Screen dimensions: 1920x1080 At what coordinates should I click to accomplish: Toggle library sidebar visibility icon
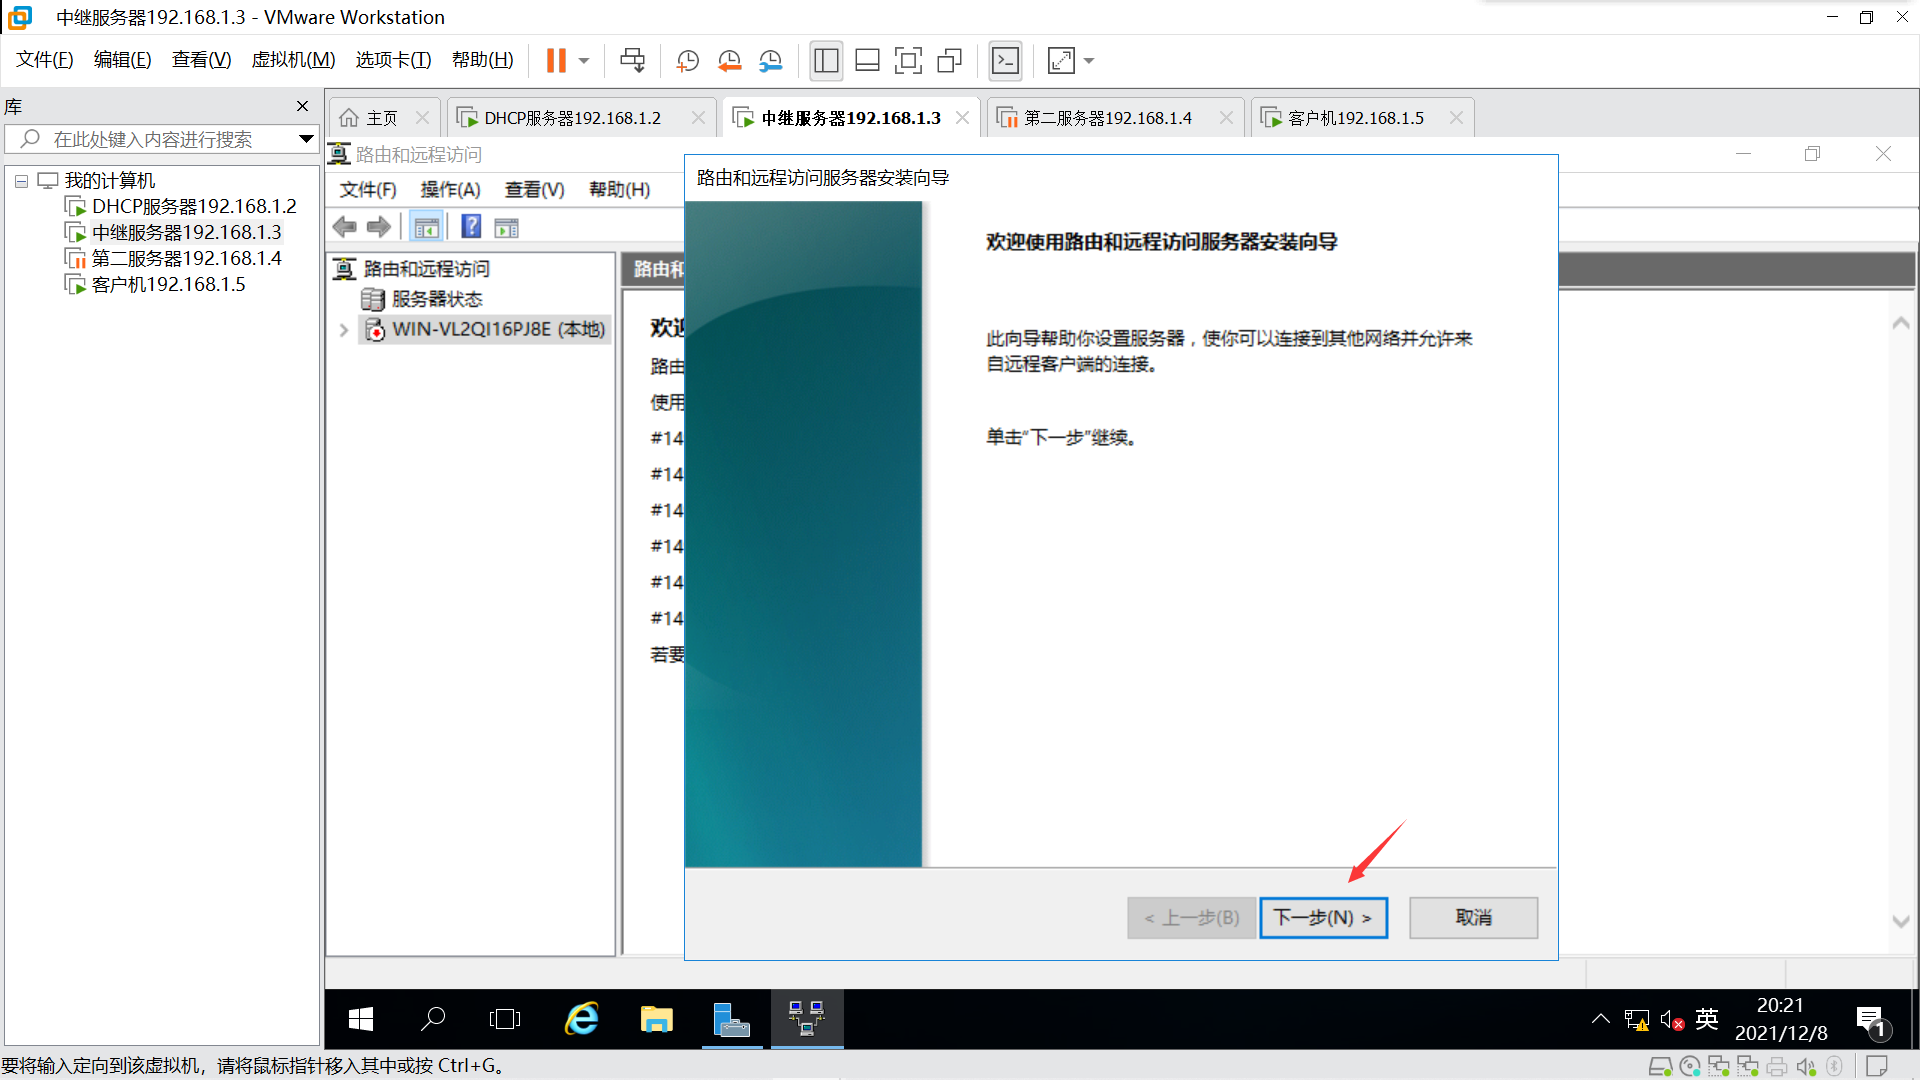826,61
